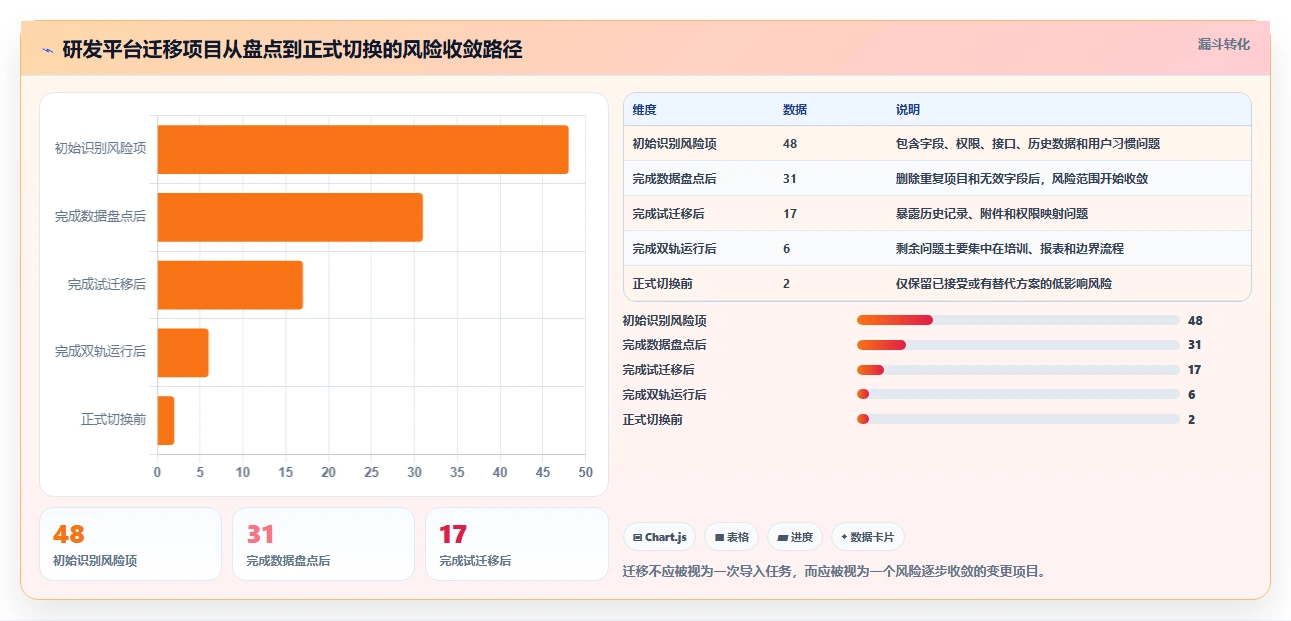Click progress list label 初始识别风险项
Viewport: 1291px width, 621px height.
(665, 321)
